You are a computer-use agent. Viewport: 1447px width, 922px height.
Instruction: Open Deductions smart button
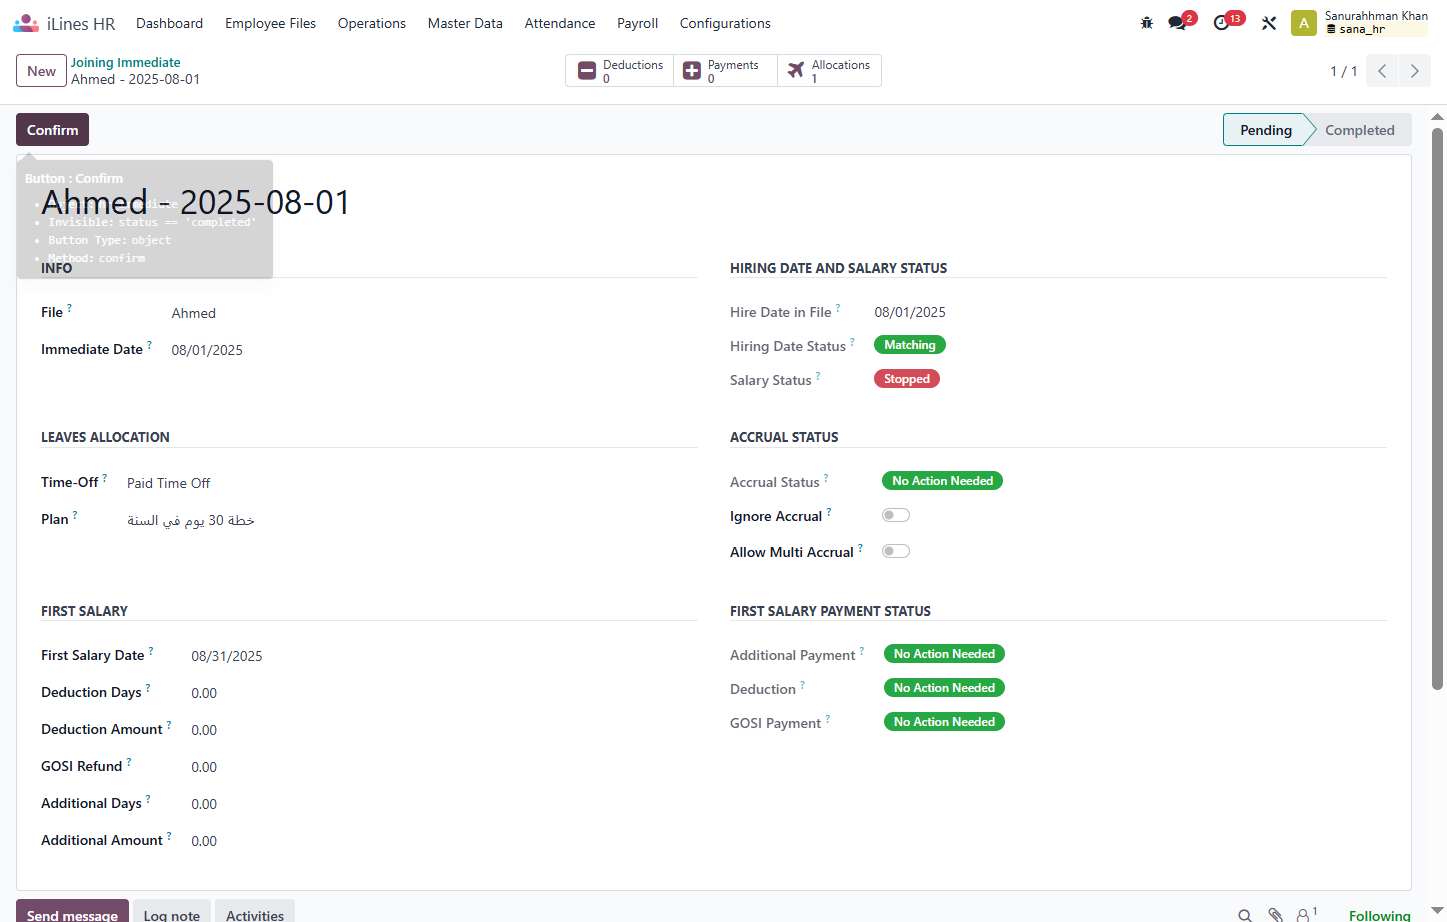[620, 71]
